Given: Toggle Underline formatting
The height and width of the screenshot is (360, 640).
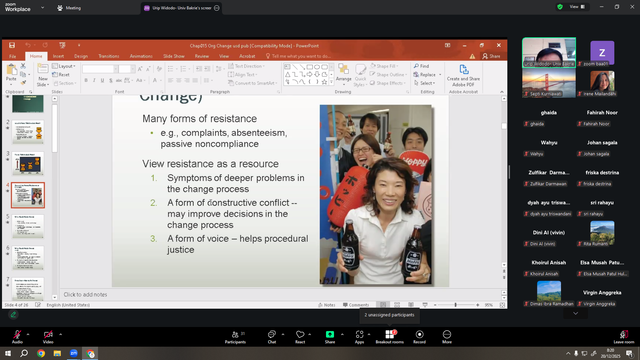Looking at the screenshot, I should click(102, 80).
